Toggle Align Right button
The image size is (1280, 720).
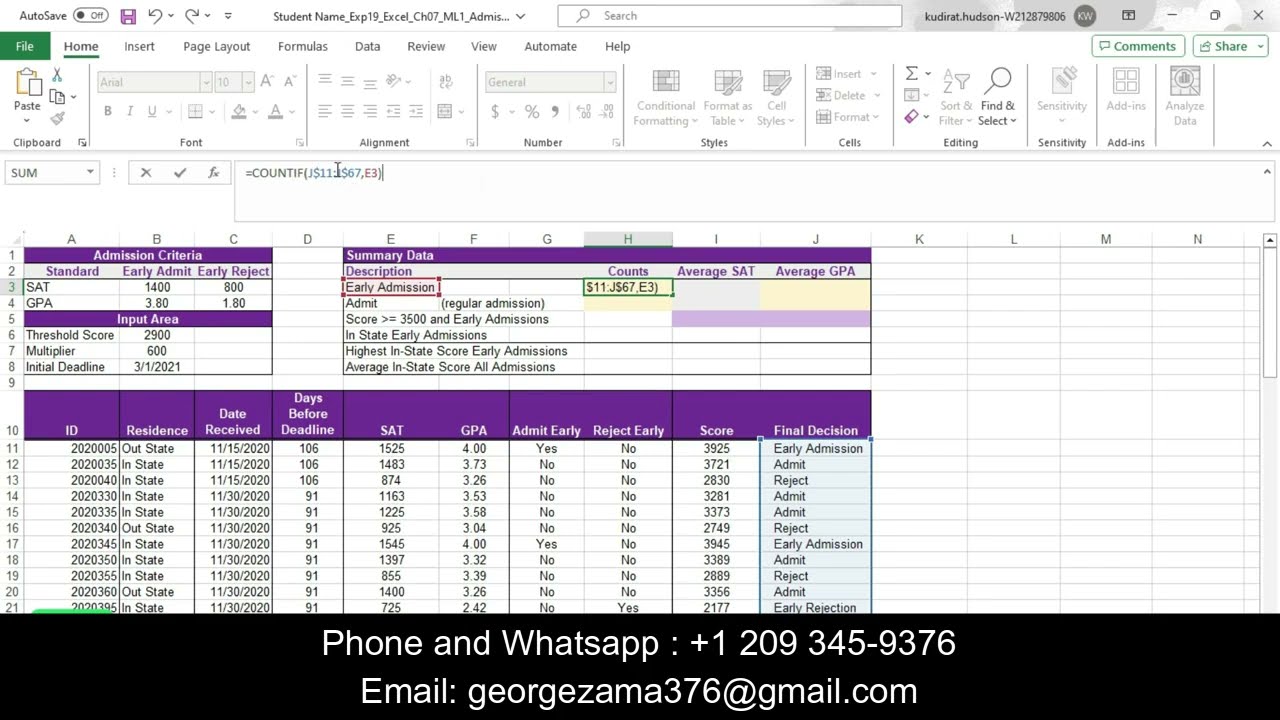pyautogui.click(x=370, y=111)
